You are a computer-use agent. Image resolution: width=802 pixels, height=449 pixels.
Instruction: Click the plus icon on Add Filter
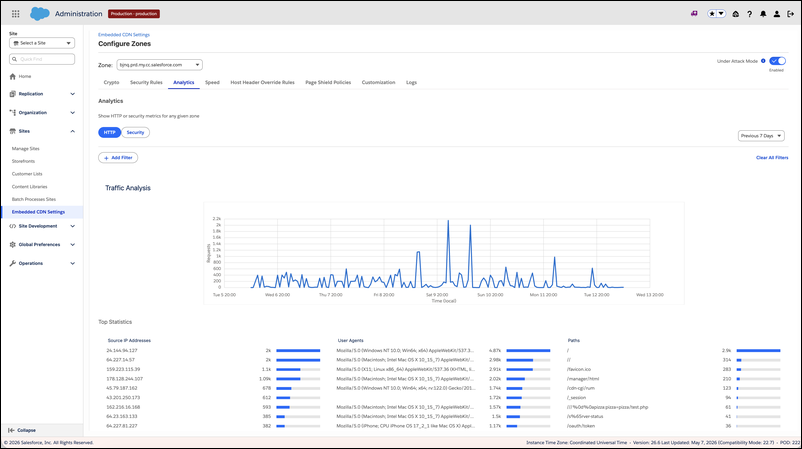(106, 158)
